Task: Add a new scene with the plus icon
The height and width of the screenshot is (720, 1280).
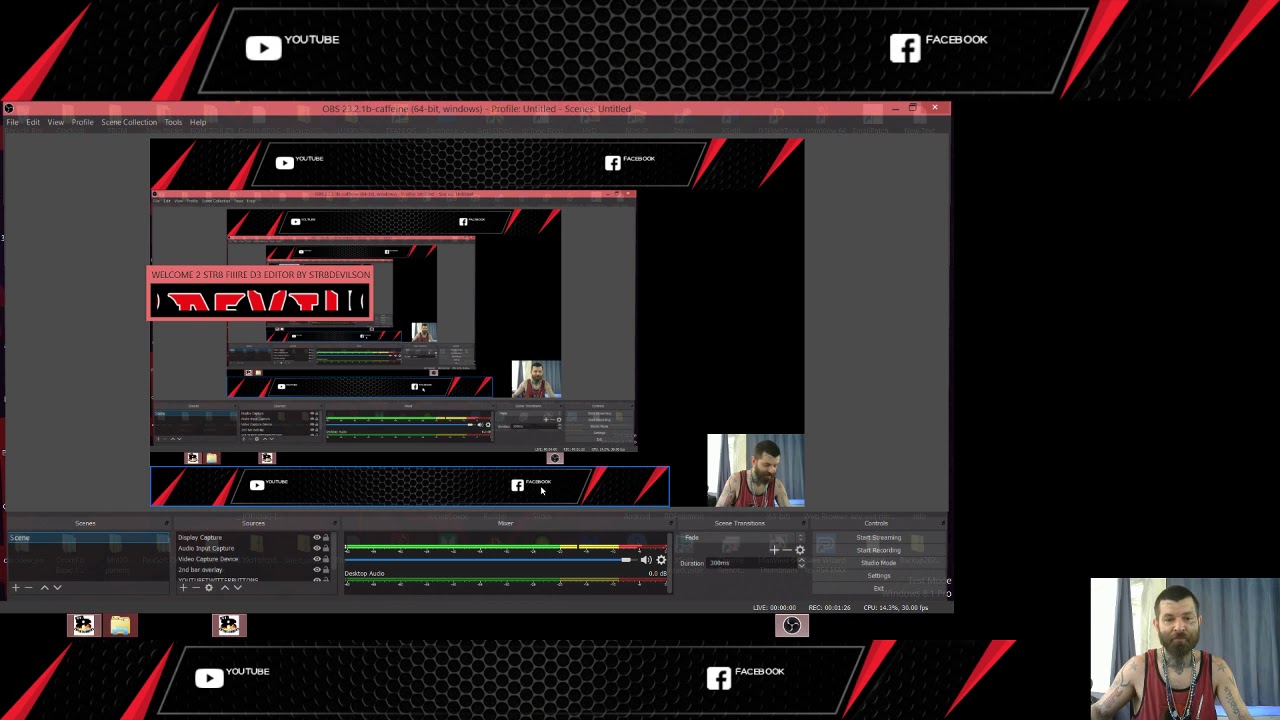Action: 16,588
